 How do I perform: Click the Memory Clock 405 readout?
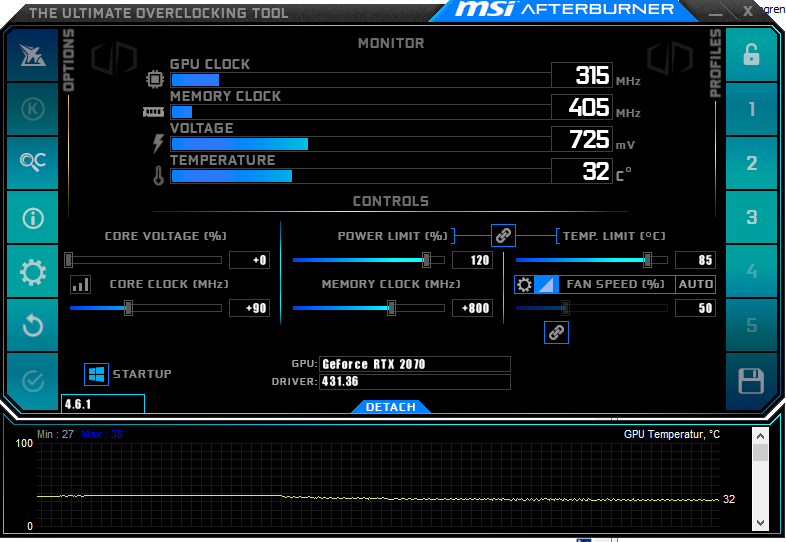(x=582, y=107)
